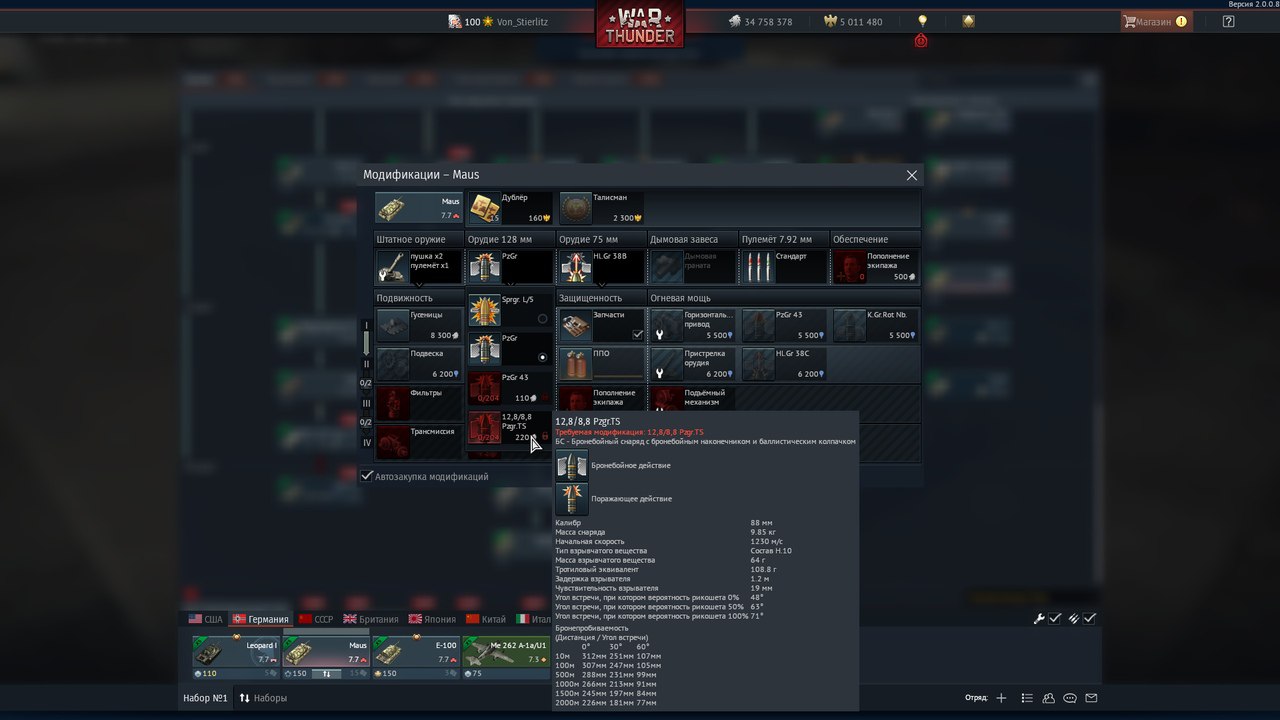Jump to tier IV on tier scale
The width and height of the screenshot is (1280, 720).
point(366,442)
